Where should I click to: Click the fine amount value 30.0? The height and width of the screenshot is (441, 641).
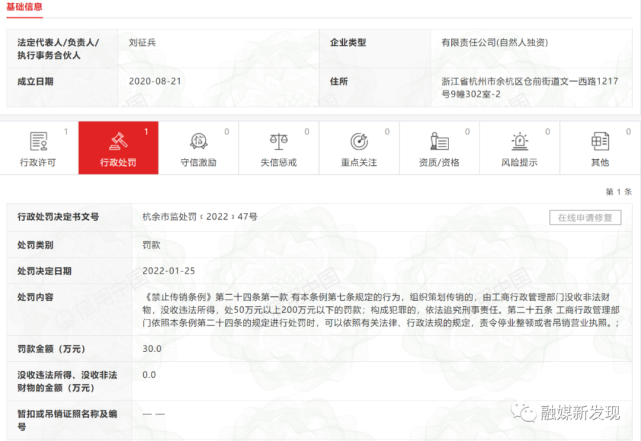[152, 349]
